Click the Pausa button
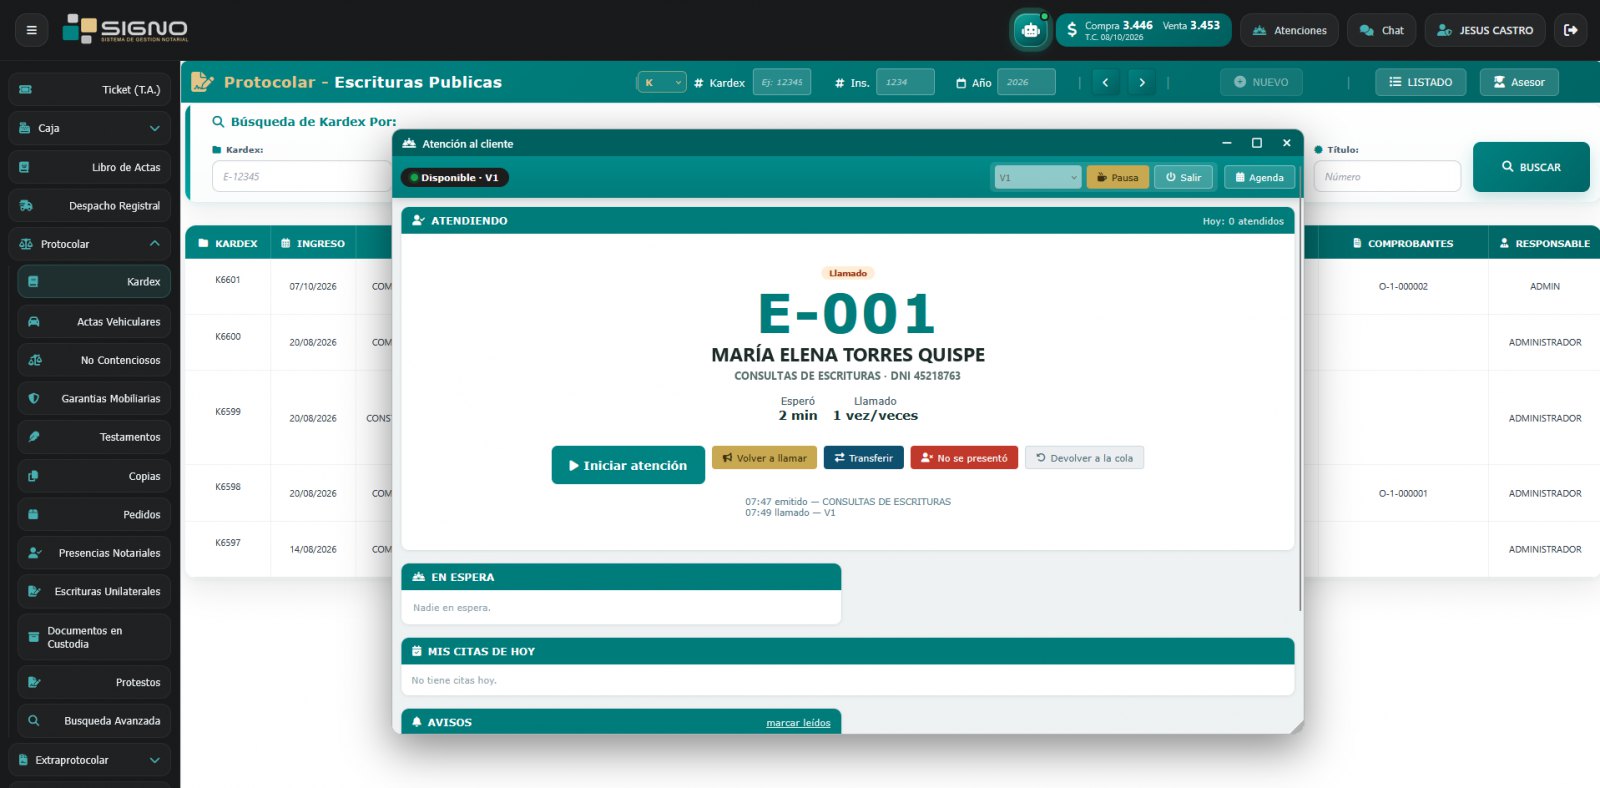This screenshot has height=788, width=1600. [x=1117, y=177]
